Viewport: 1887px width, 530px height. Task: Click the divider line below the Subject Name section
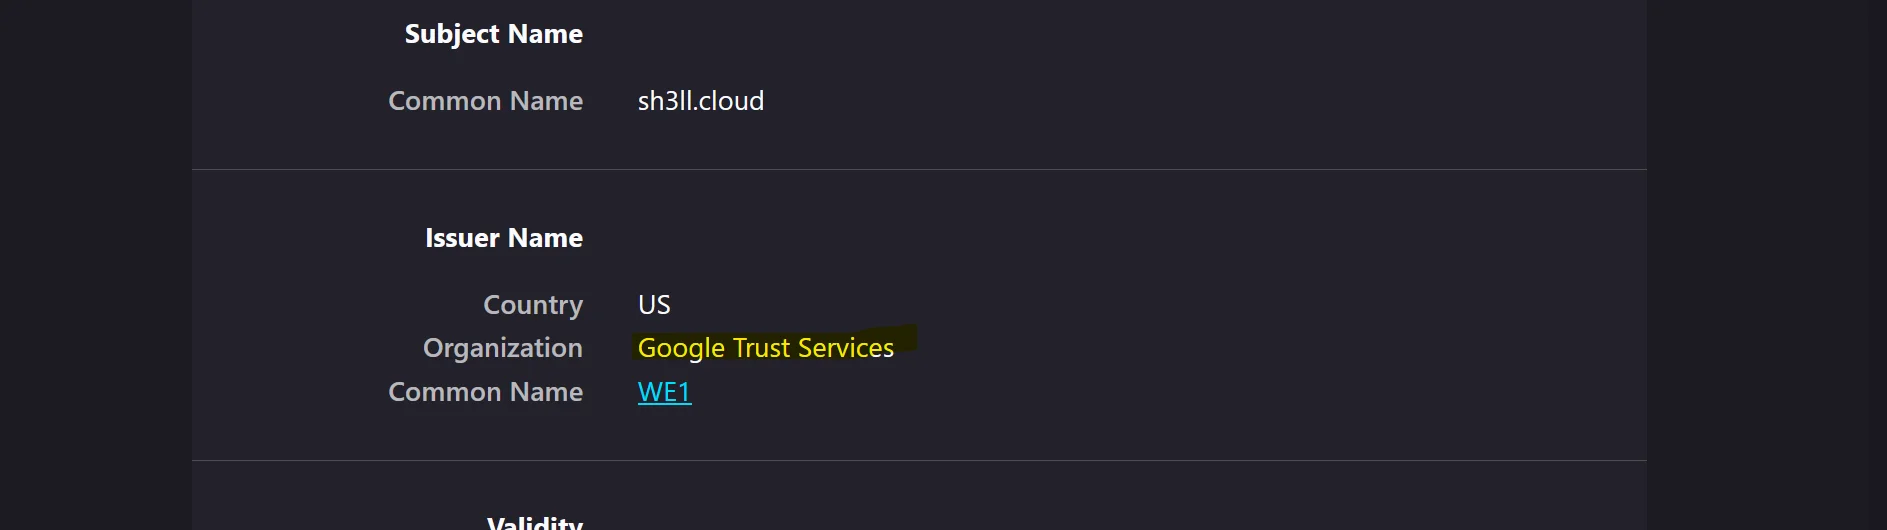pos(919,169)
